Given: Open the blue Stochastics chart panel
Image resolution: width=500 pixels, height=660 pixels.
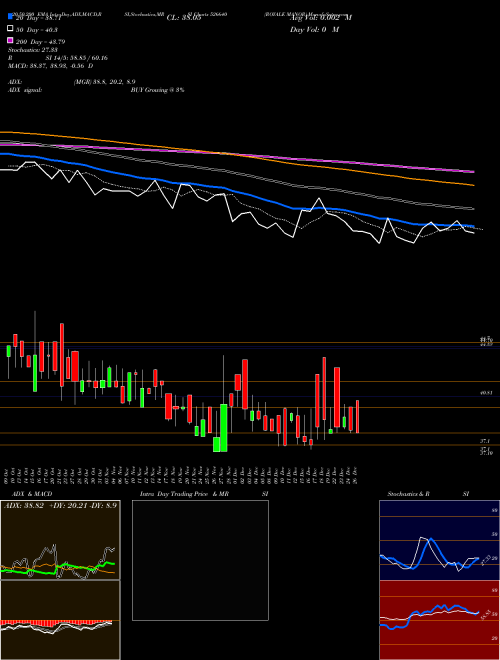Looking at the screenshot, I should click(439, 540).
